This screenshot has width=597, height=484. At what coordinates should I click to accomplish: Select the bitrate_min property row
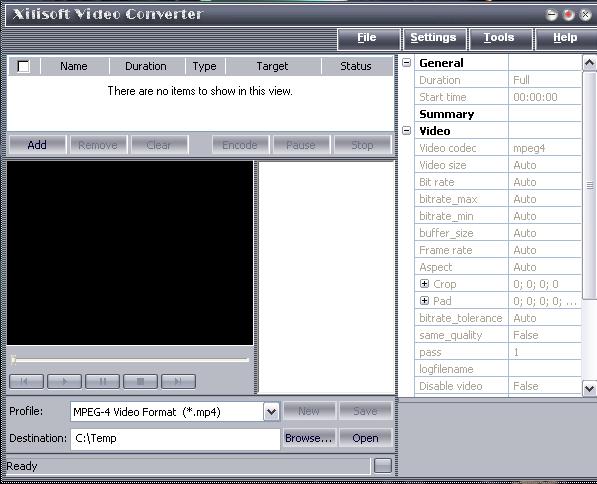tap(498, 216)
